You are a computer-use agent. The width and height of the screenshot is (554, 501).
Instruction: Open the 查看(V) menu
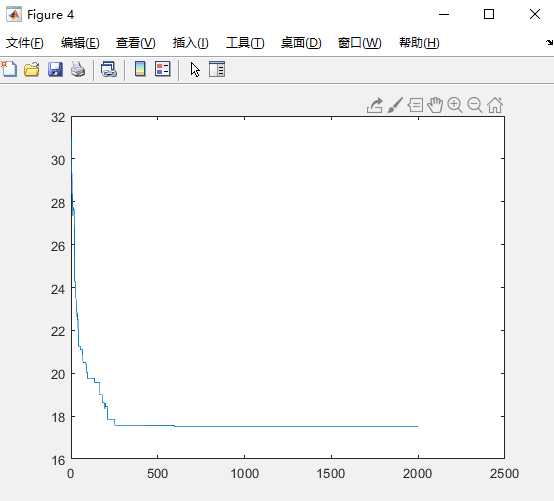[x=136, y=43]
